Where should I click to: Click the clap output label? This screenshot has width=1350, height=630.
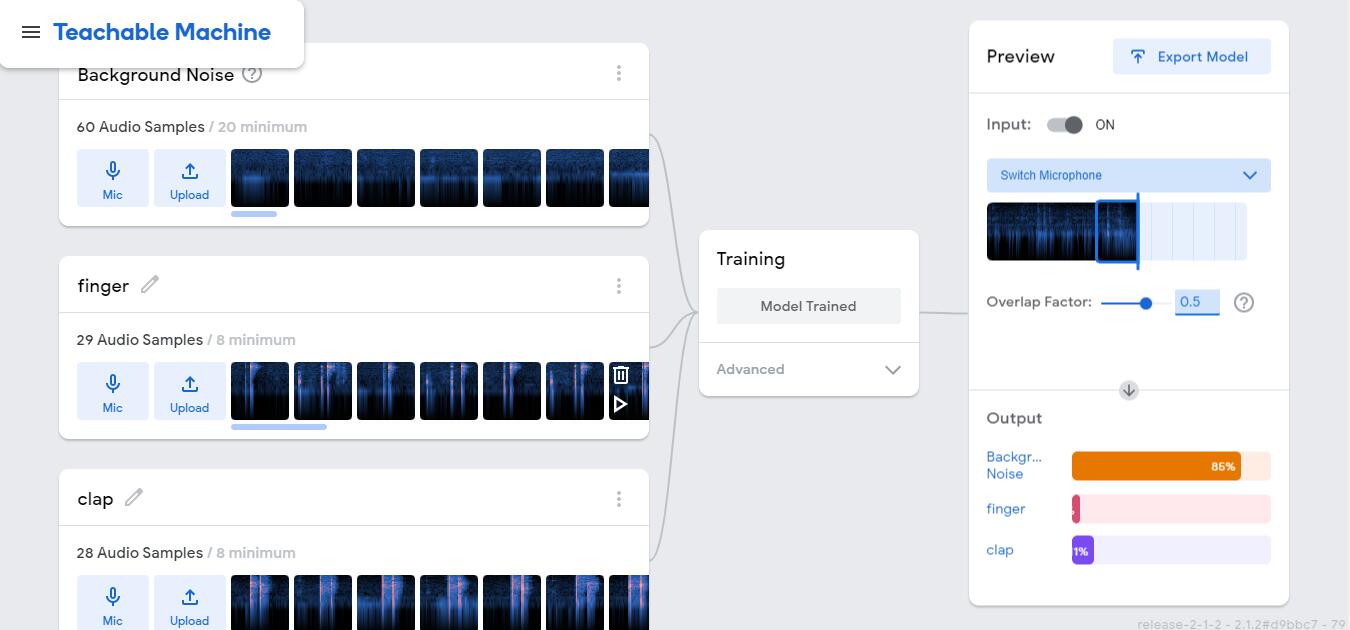[1000, 550]
